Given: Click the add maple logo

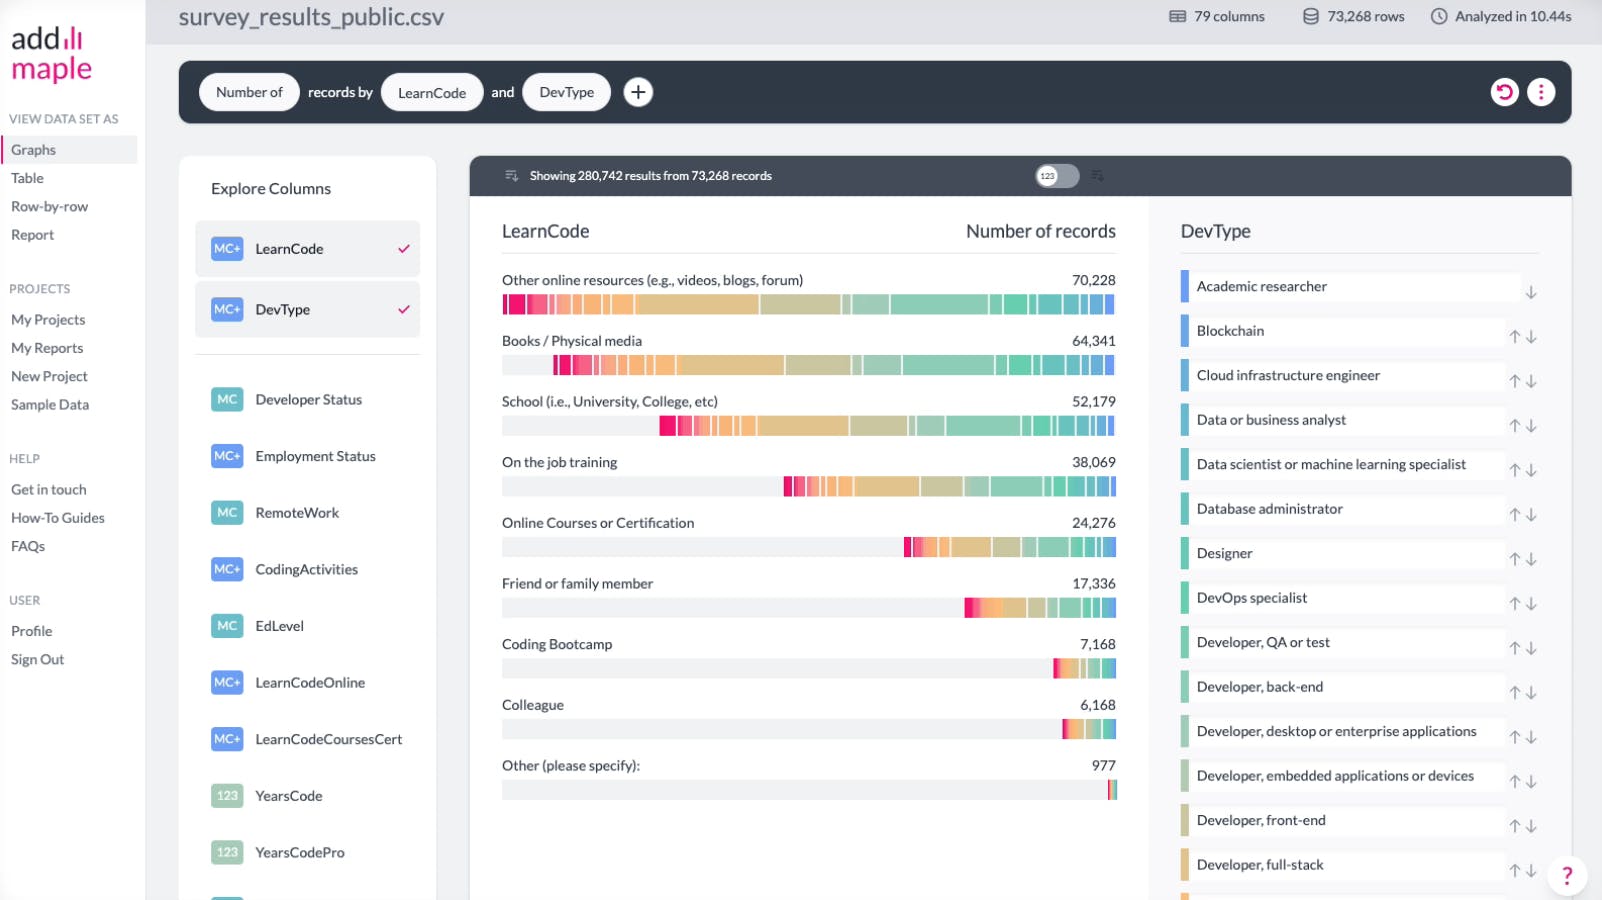Looking at the screenshot, I should (52, 53).
